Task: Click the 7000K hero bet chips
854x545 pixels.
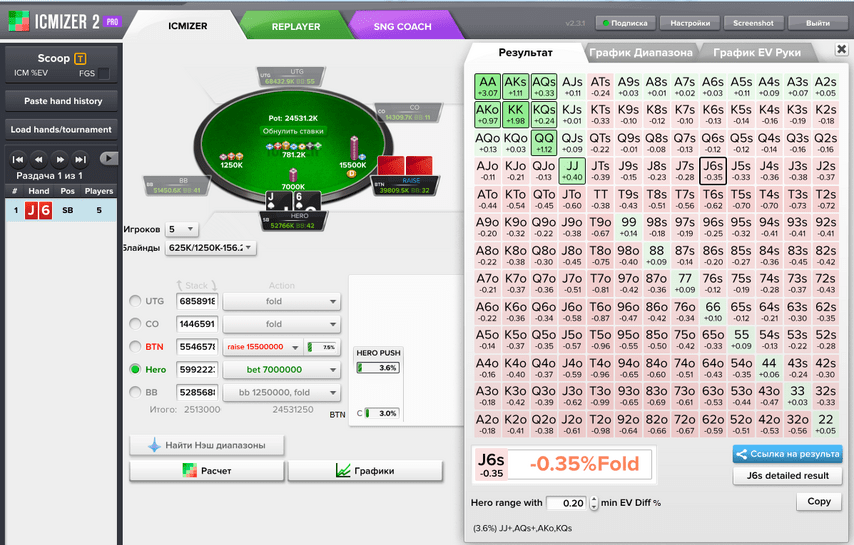Action: pos(293,175)
